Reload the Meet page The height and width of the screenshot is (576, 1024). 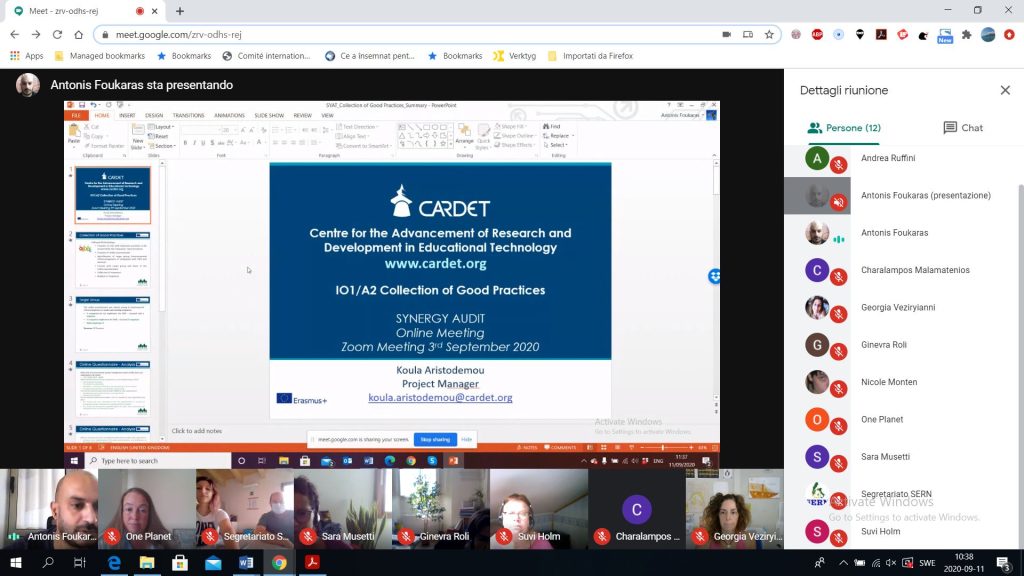57,35
